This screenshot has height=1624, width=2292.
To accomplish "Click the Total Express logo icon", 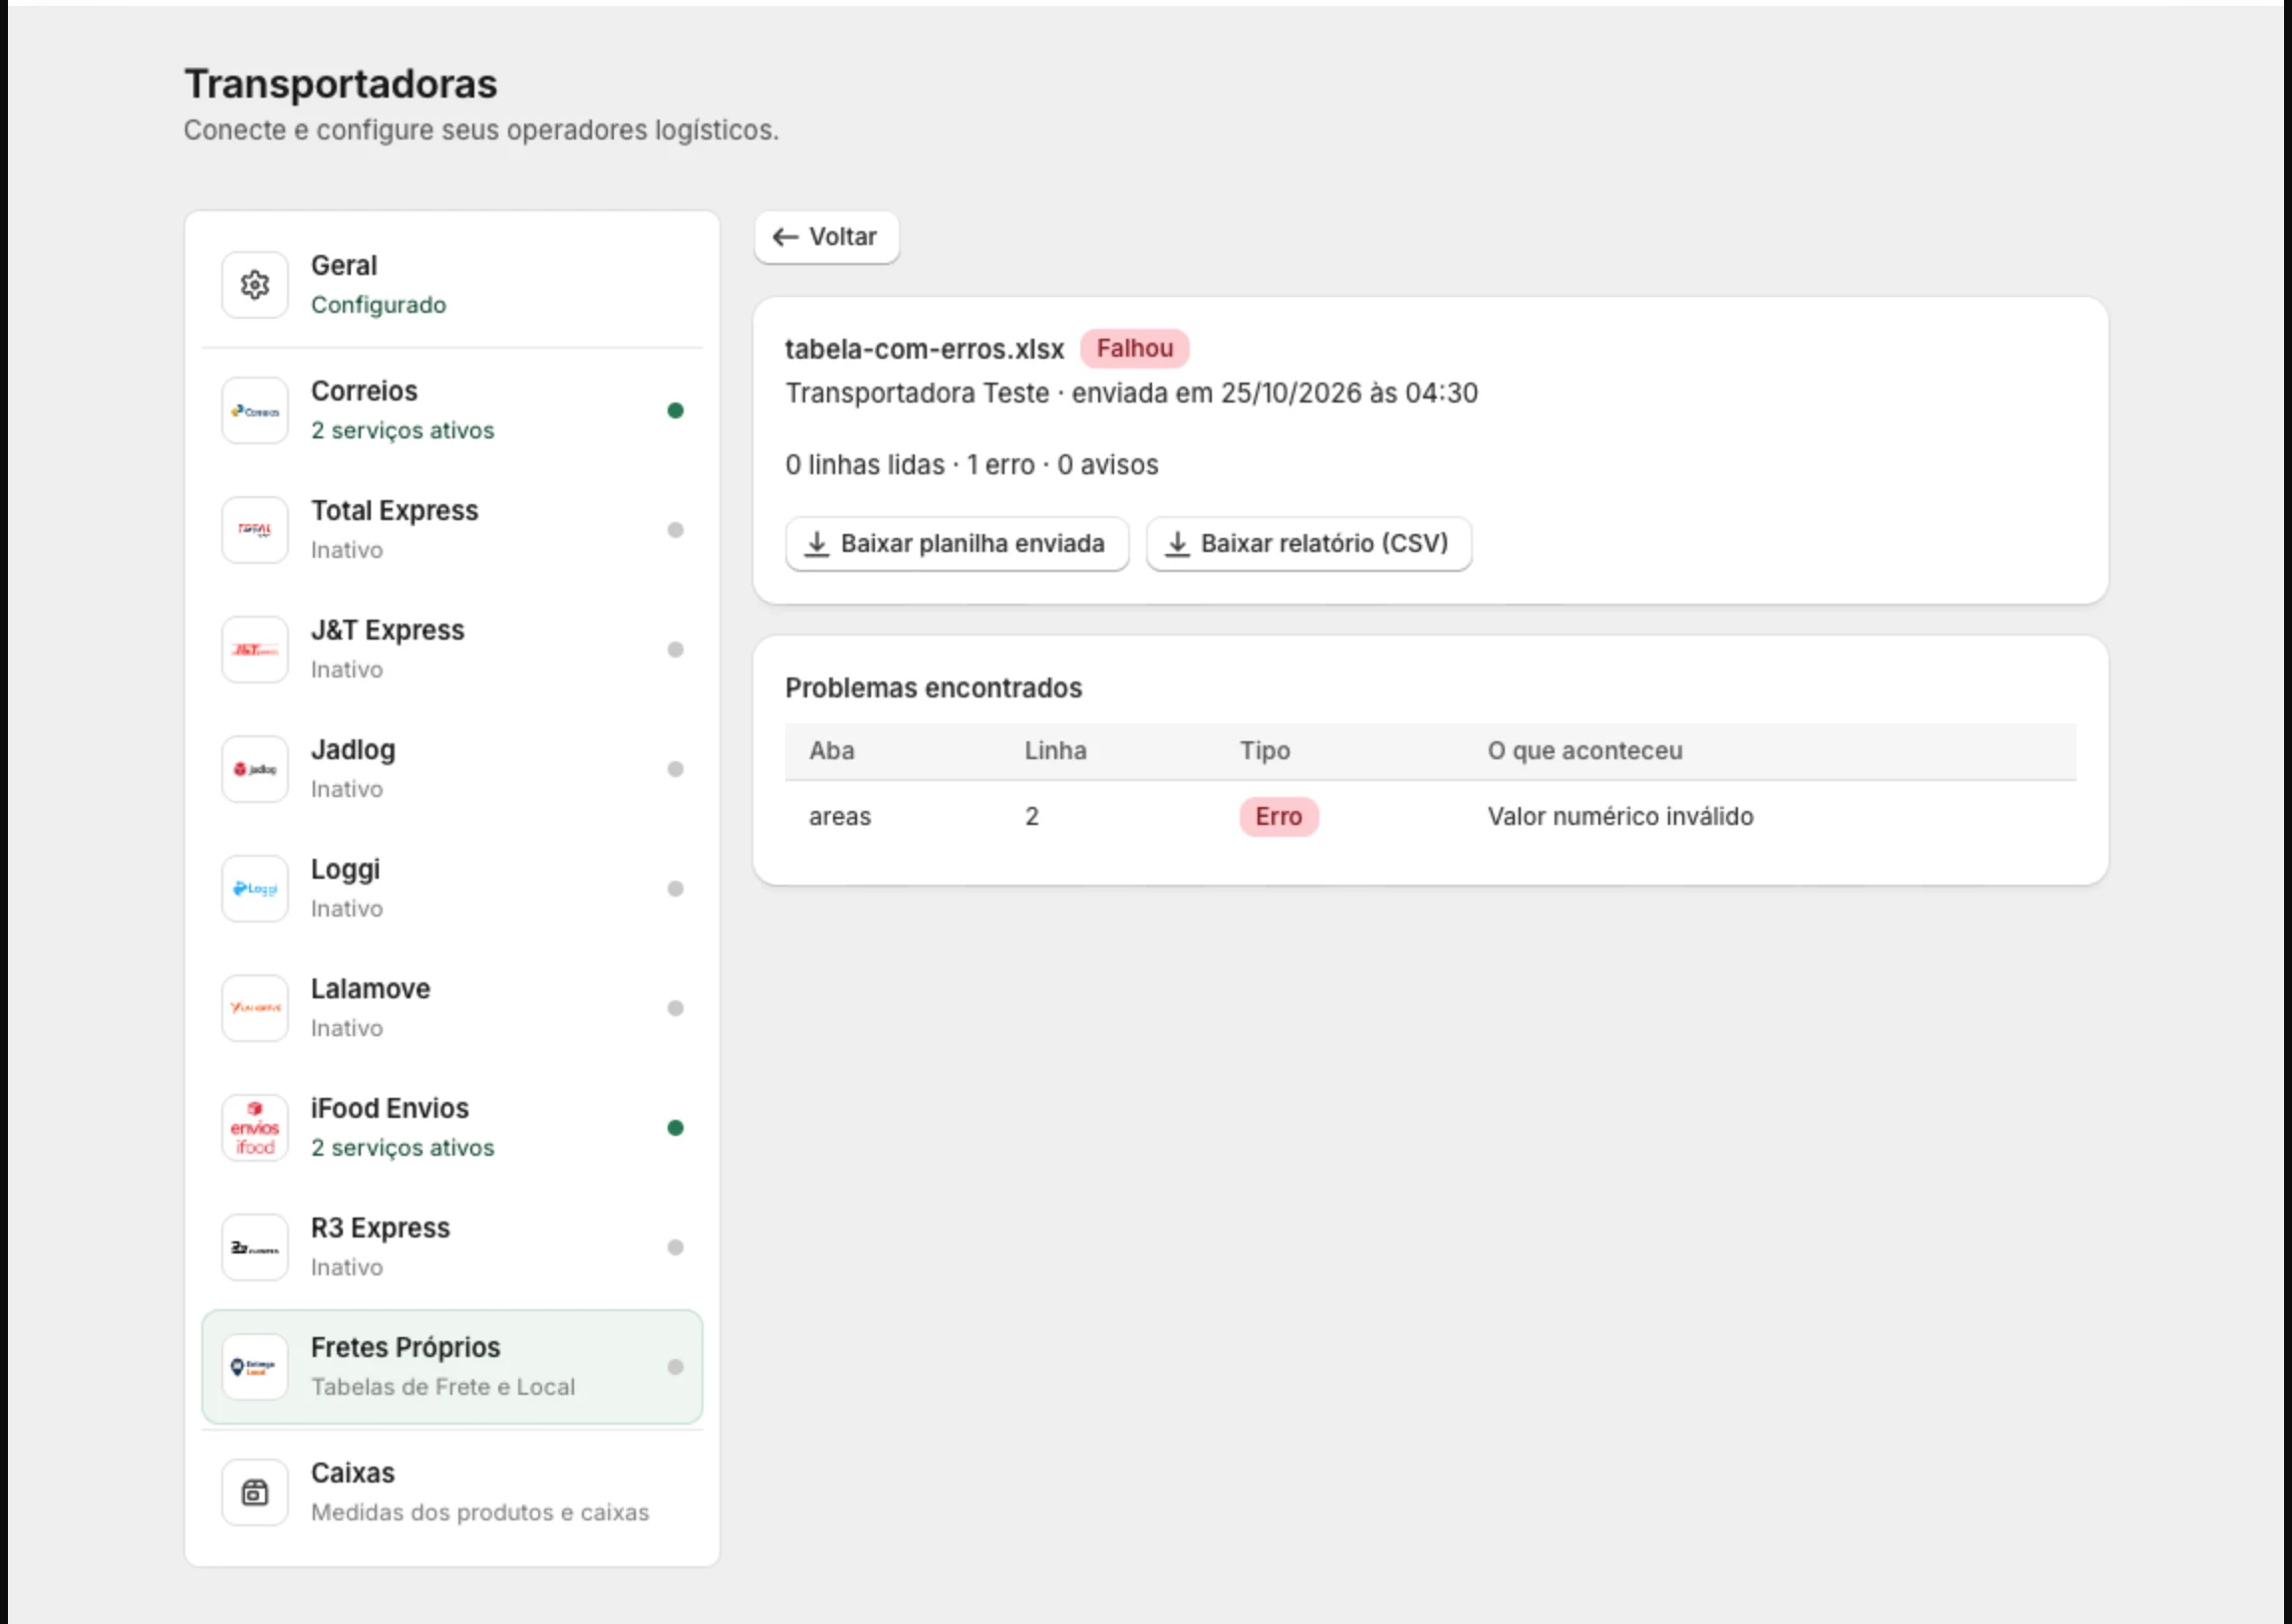I will 255,530.
